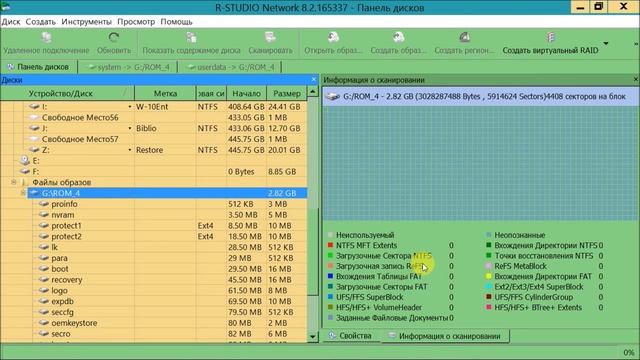This screenshot has width=640, height=360.
Task: Click the disk list scroll down arrow
Action: [x=312, y=337]
